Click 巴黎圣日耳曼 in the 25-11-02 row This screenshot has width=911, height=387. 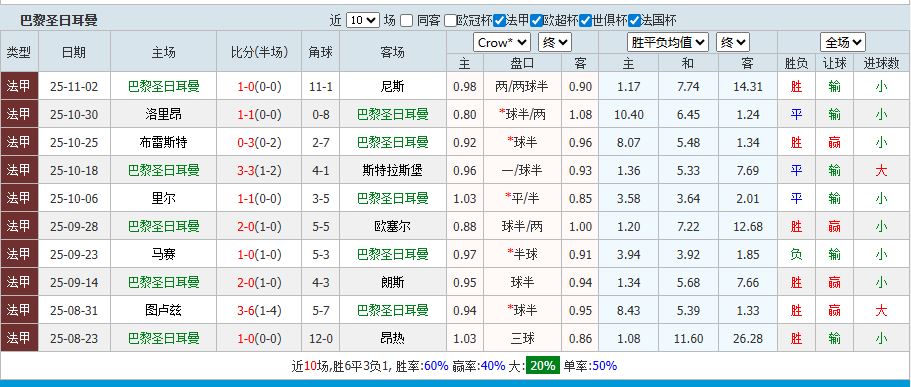[163, 87]
